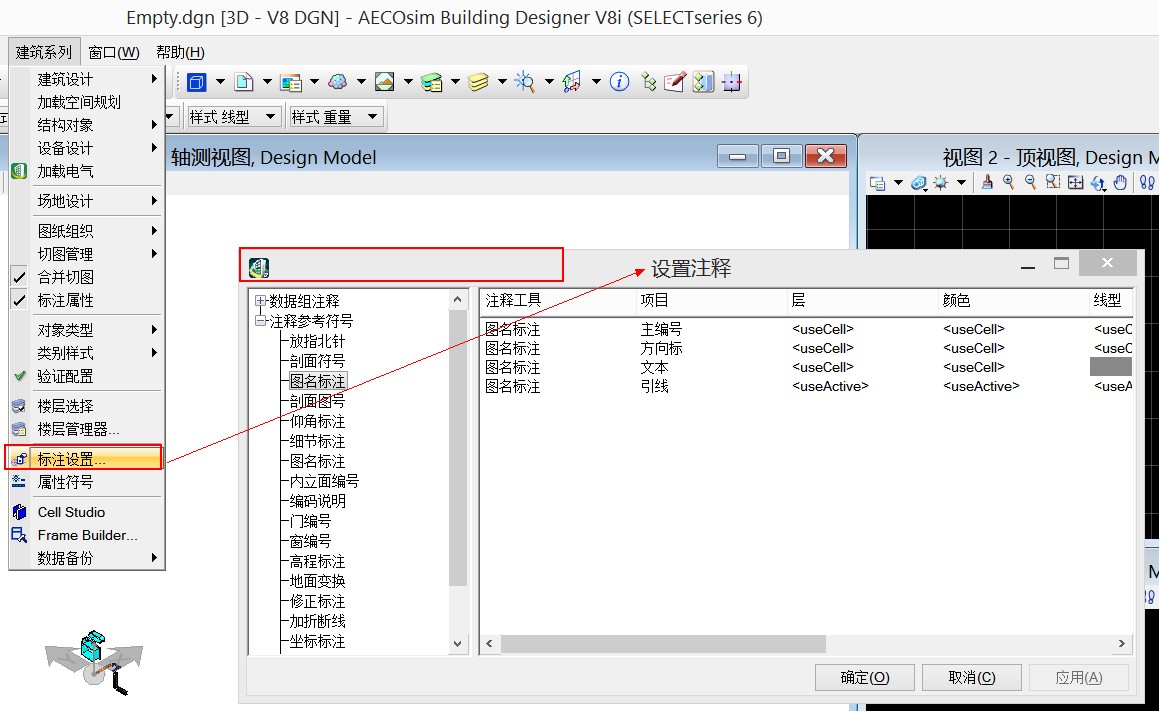Select 坐标标注 in the tree
Viewport: 1159px width, 711px height.
pyautogui.click(x=317, y=641)
